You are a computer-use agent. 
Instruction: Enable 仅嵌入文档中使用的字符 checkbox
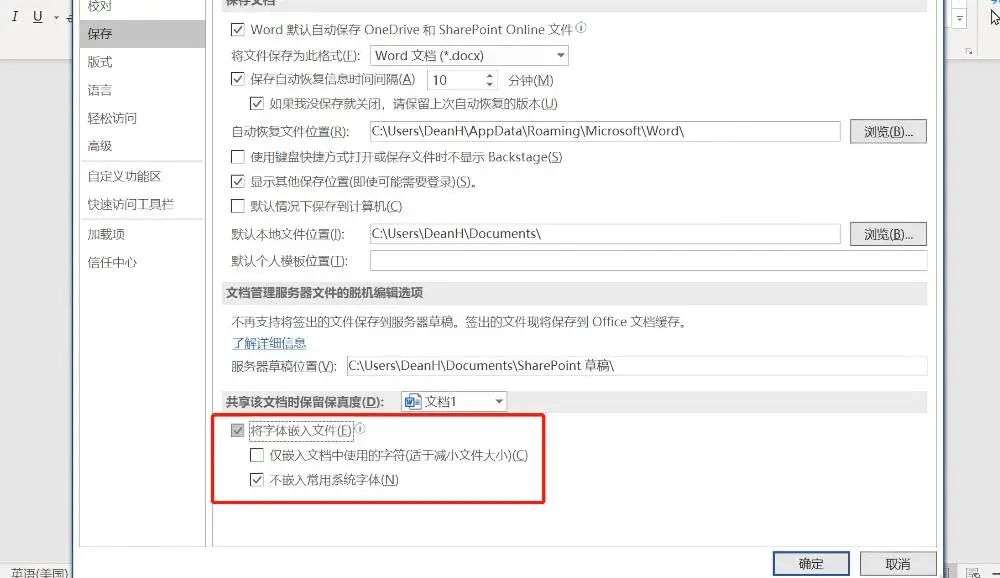pyautogui.click(x=256, y=455)
